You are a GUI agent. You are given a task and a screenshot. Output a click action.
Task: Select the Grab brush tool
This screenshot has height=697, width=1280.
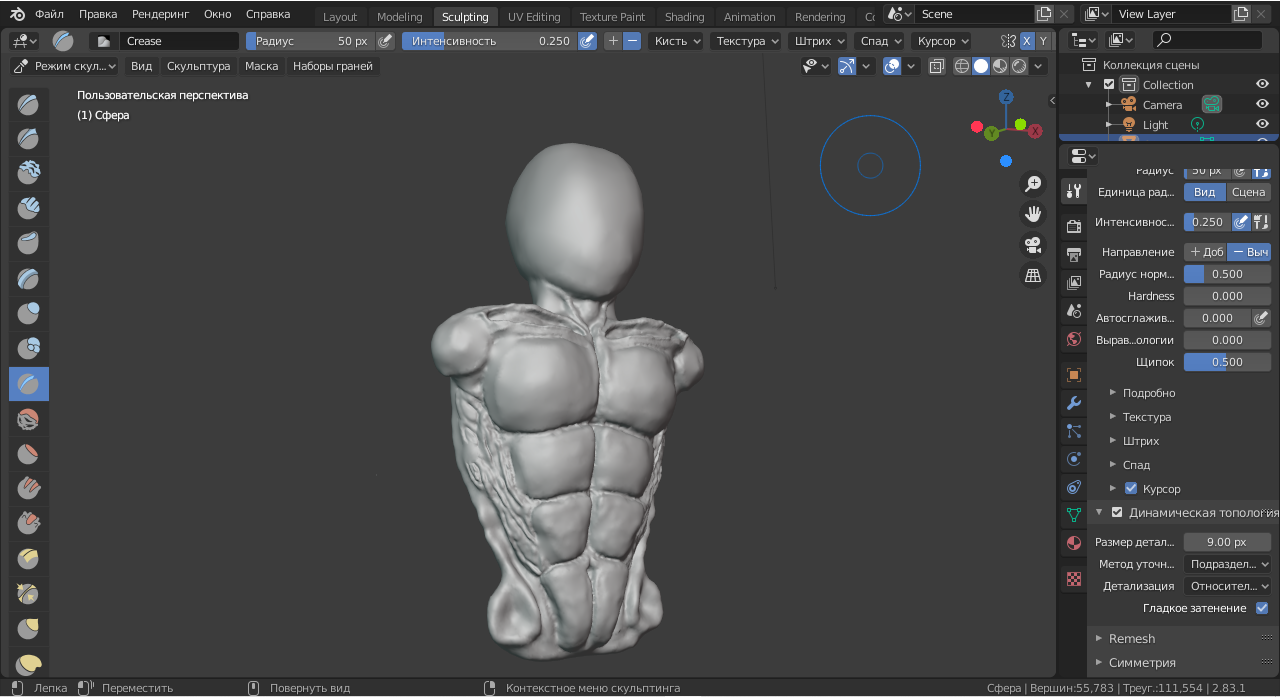(x=29, y=629)
